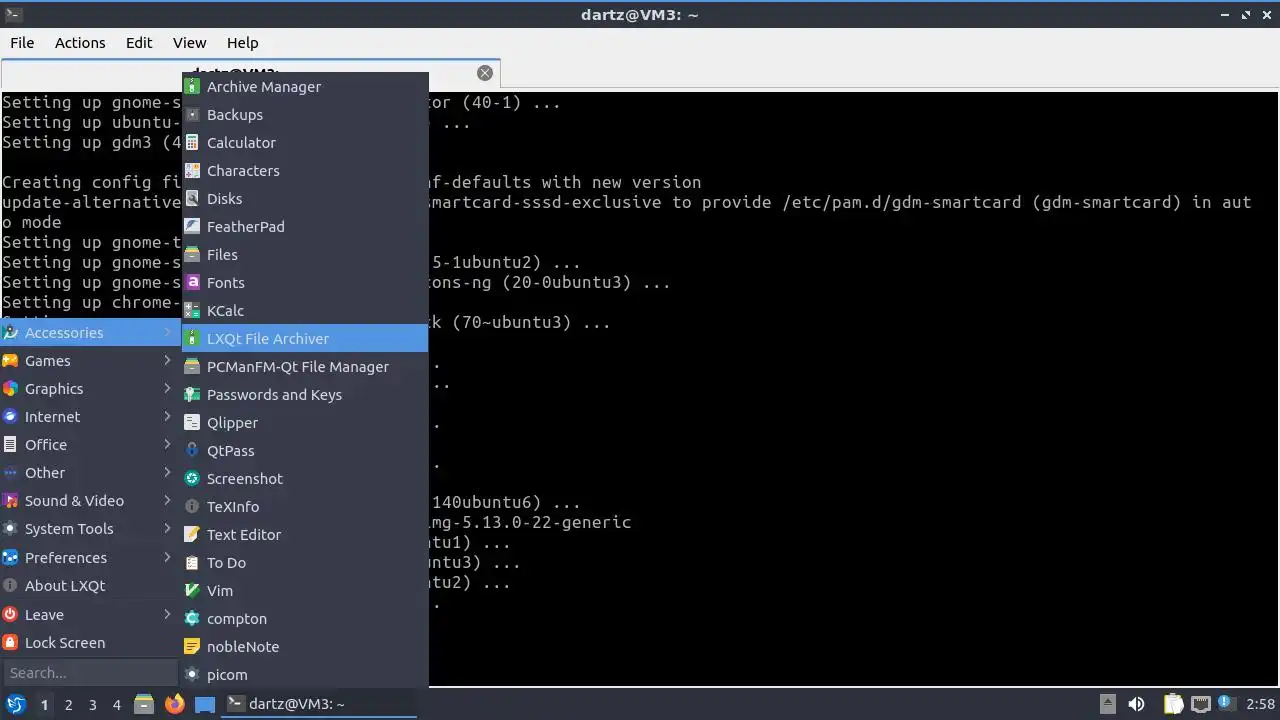
Task: Switch to virtual desktop 4
Action: (116, 705)
